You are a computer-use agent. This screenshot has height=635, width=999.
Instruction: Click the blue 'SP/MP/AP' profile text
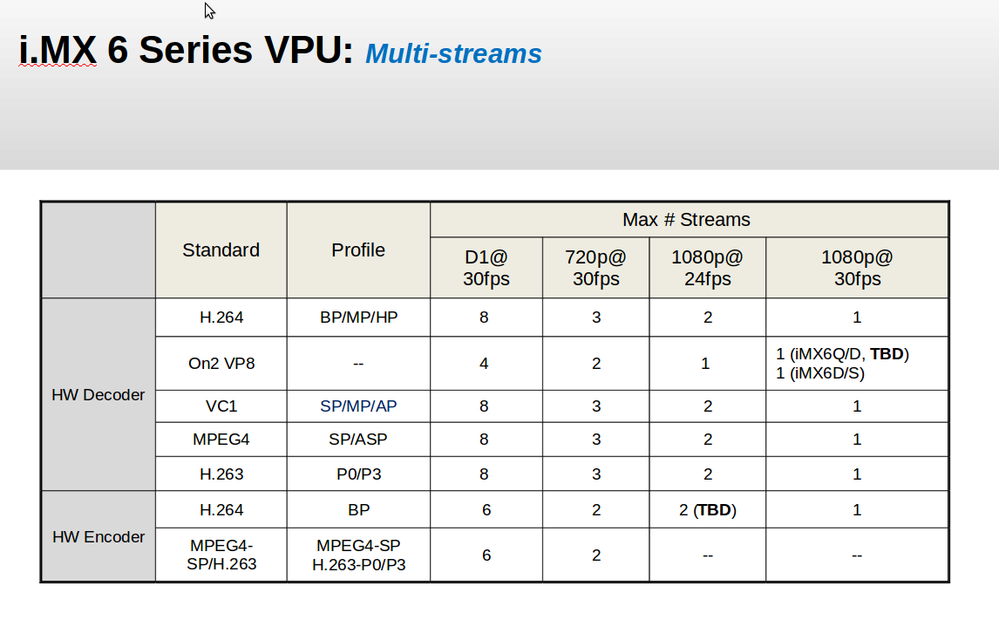358,406
